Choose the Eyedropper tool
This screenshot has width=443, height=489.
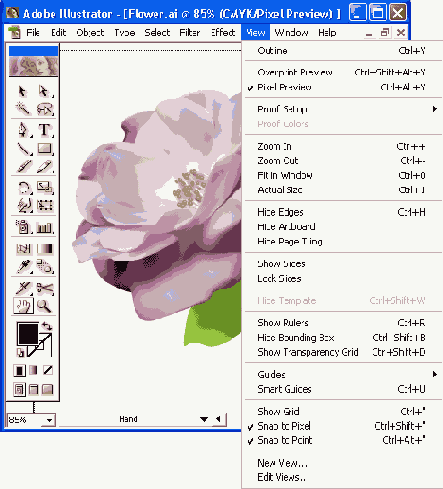[24, 267]
